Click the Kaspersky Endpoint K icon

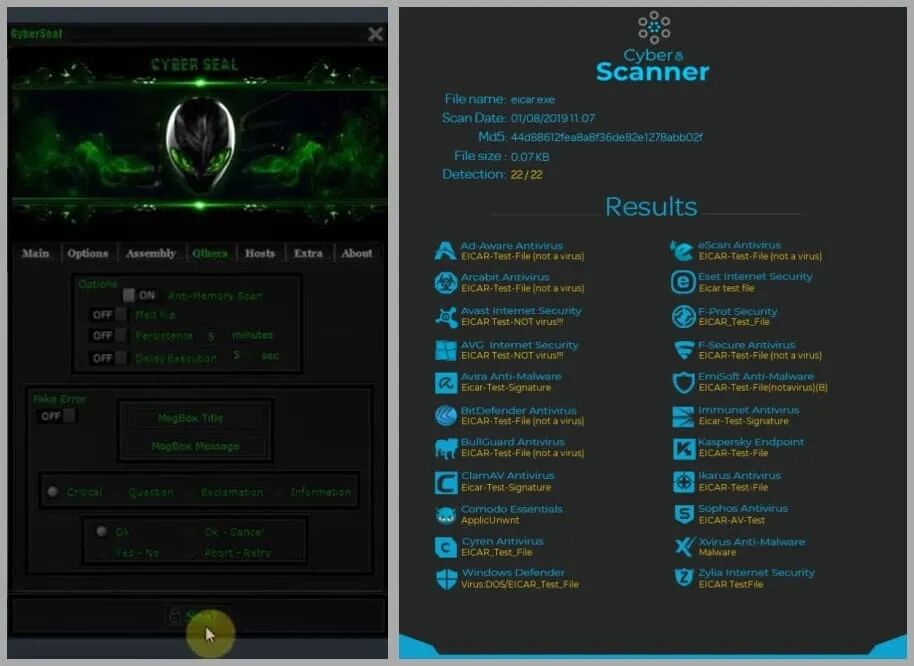click(x=684, y=448)
